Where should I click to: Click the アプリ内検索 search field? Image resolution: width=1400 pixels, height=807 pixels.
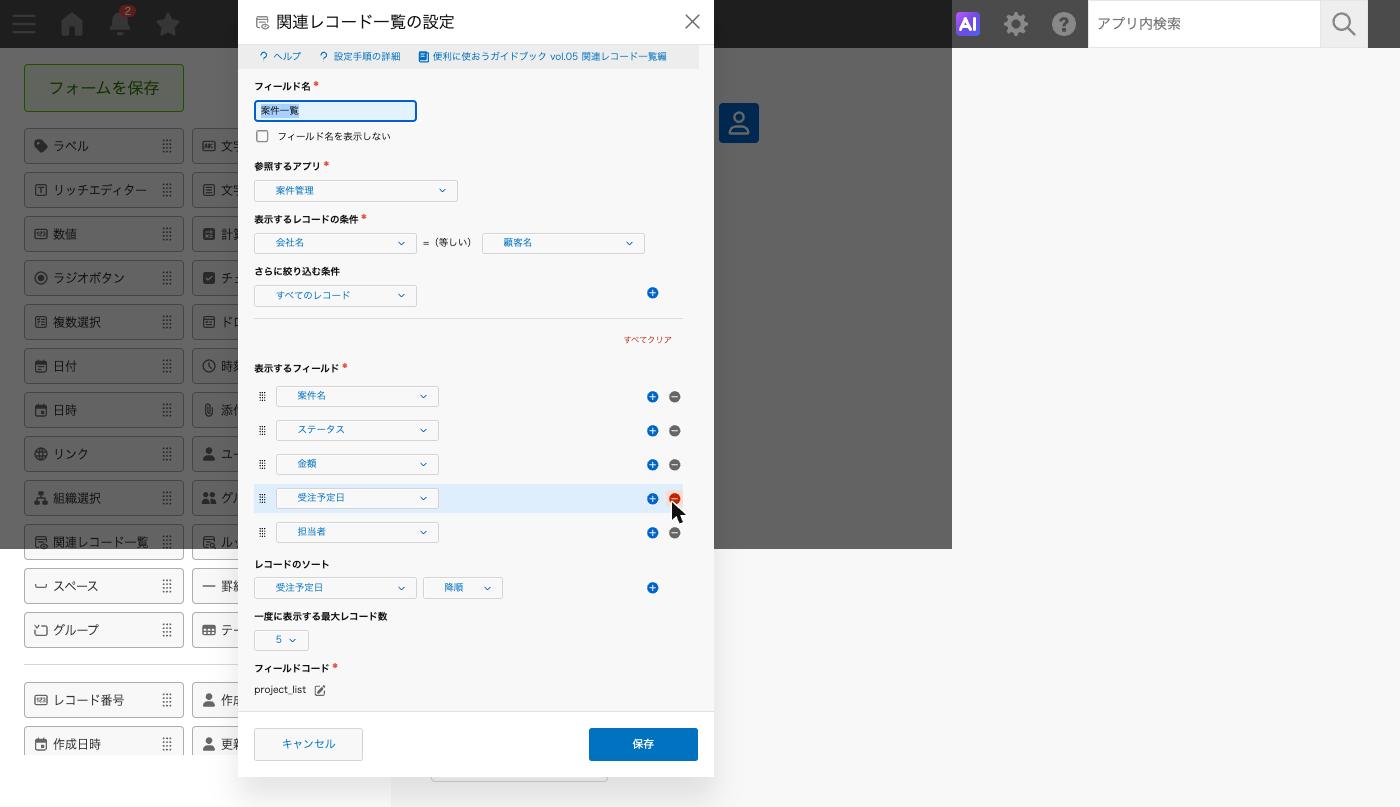click(x=1204, y=24)
